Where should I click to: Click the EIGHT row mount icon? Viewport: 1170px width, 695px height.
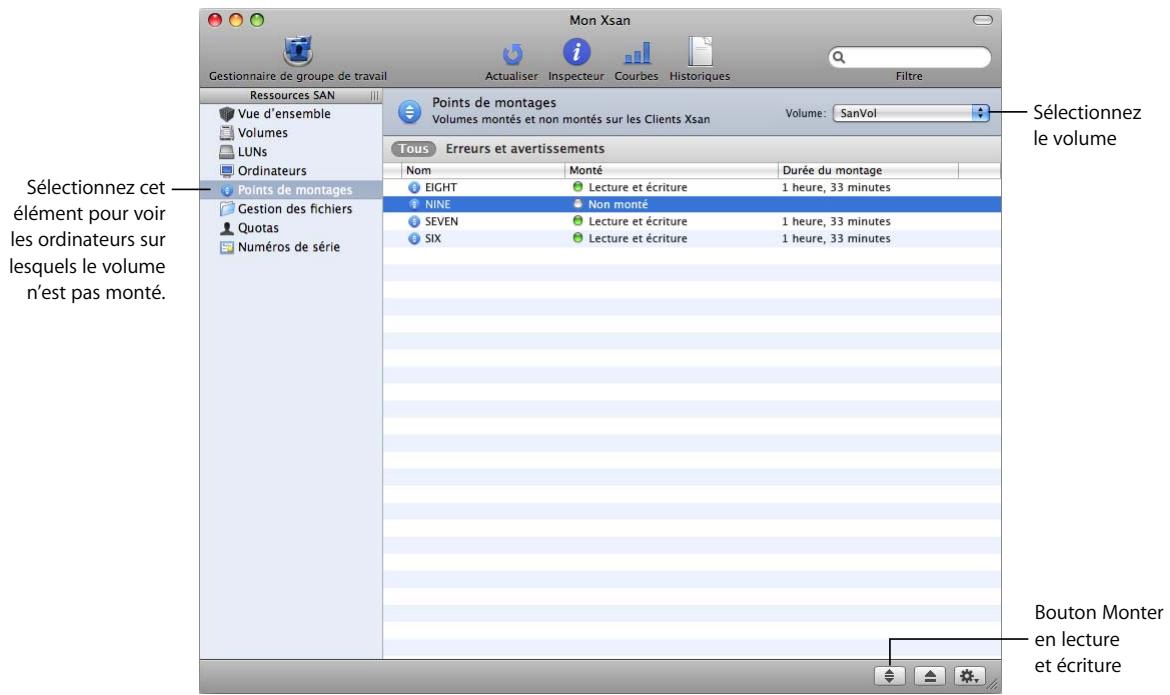414,187
